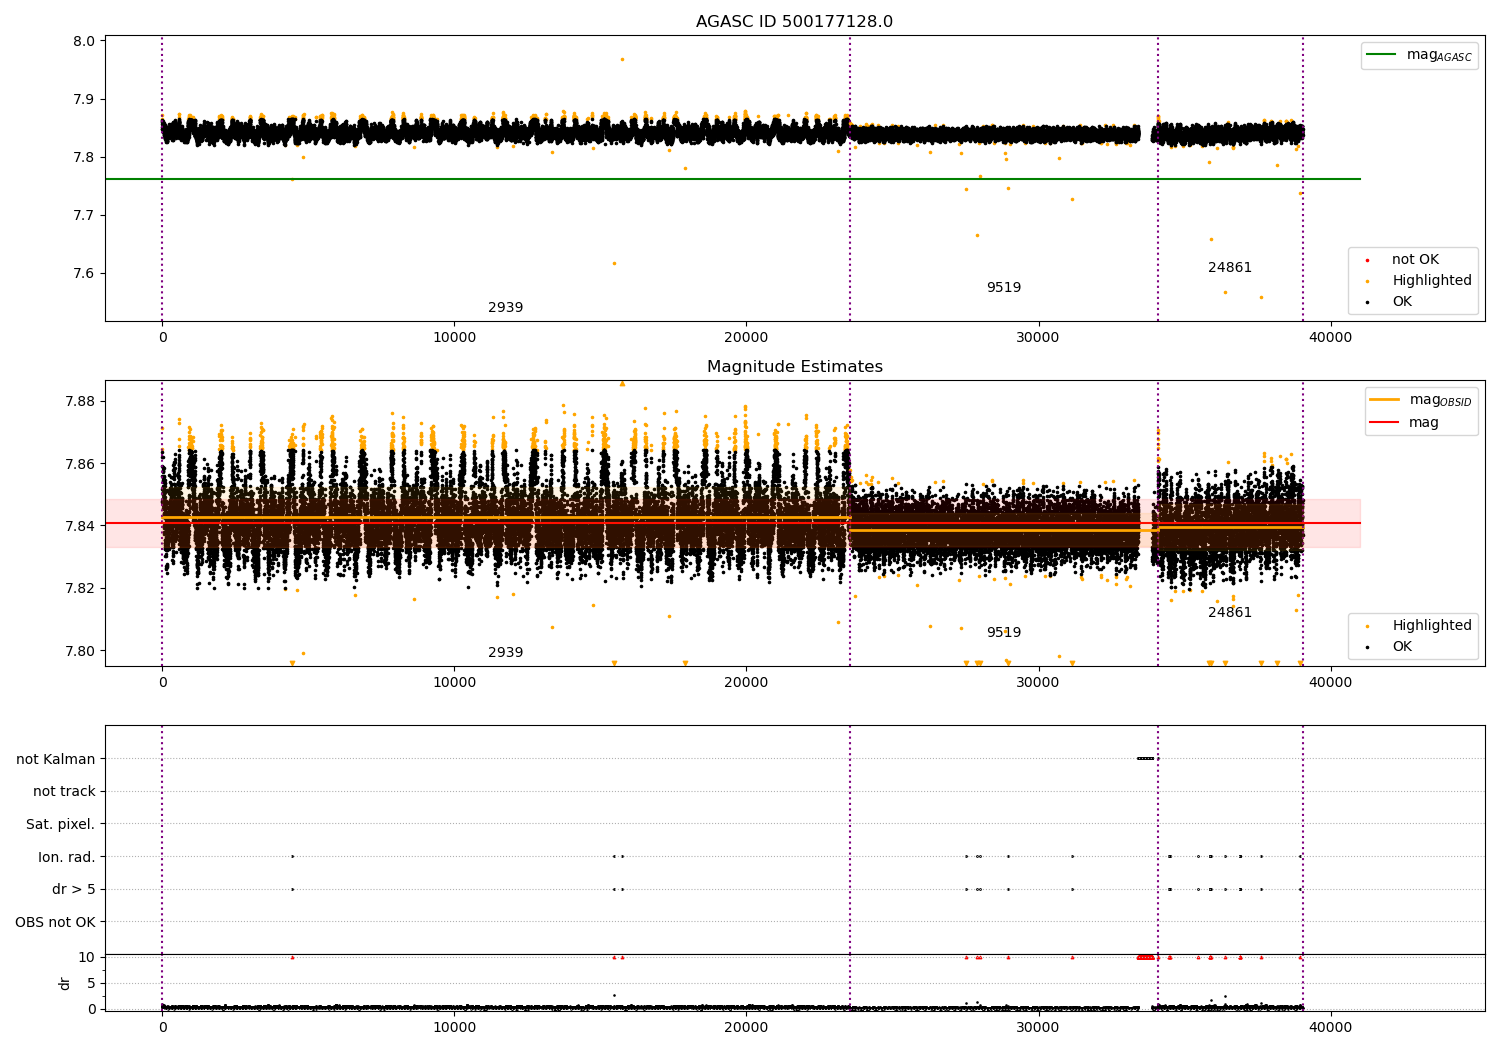Click the 'not Kalman' row label
Viewport: 1500px width, 1050px height.
coord(56,759)
